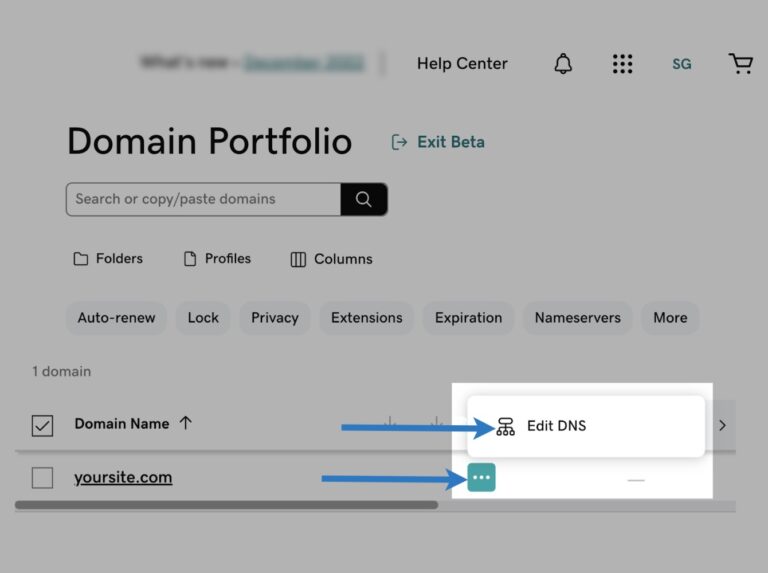The image size is (768, 573).
Task: Click the Exit Beta link
Action: coord(438,142)
